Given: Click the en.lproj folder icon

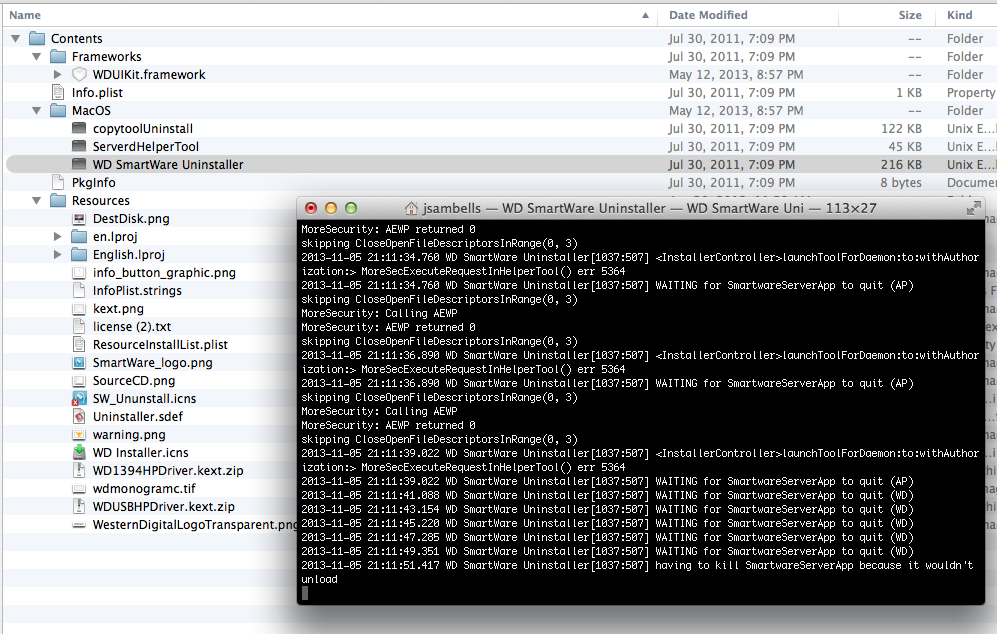Looking at the screenshot, I should point(79,237).
